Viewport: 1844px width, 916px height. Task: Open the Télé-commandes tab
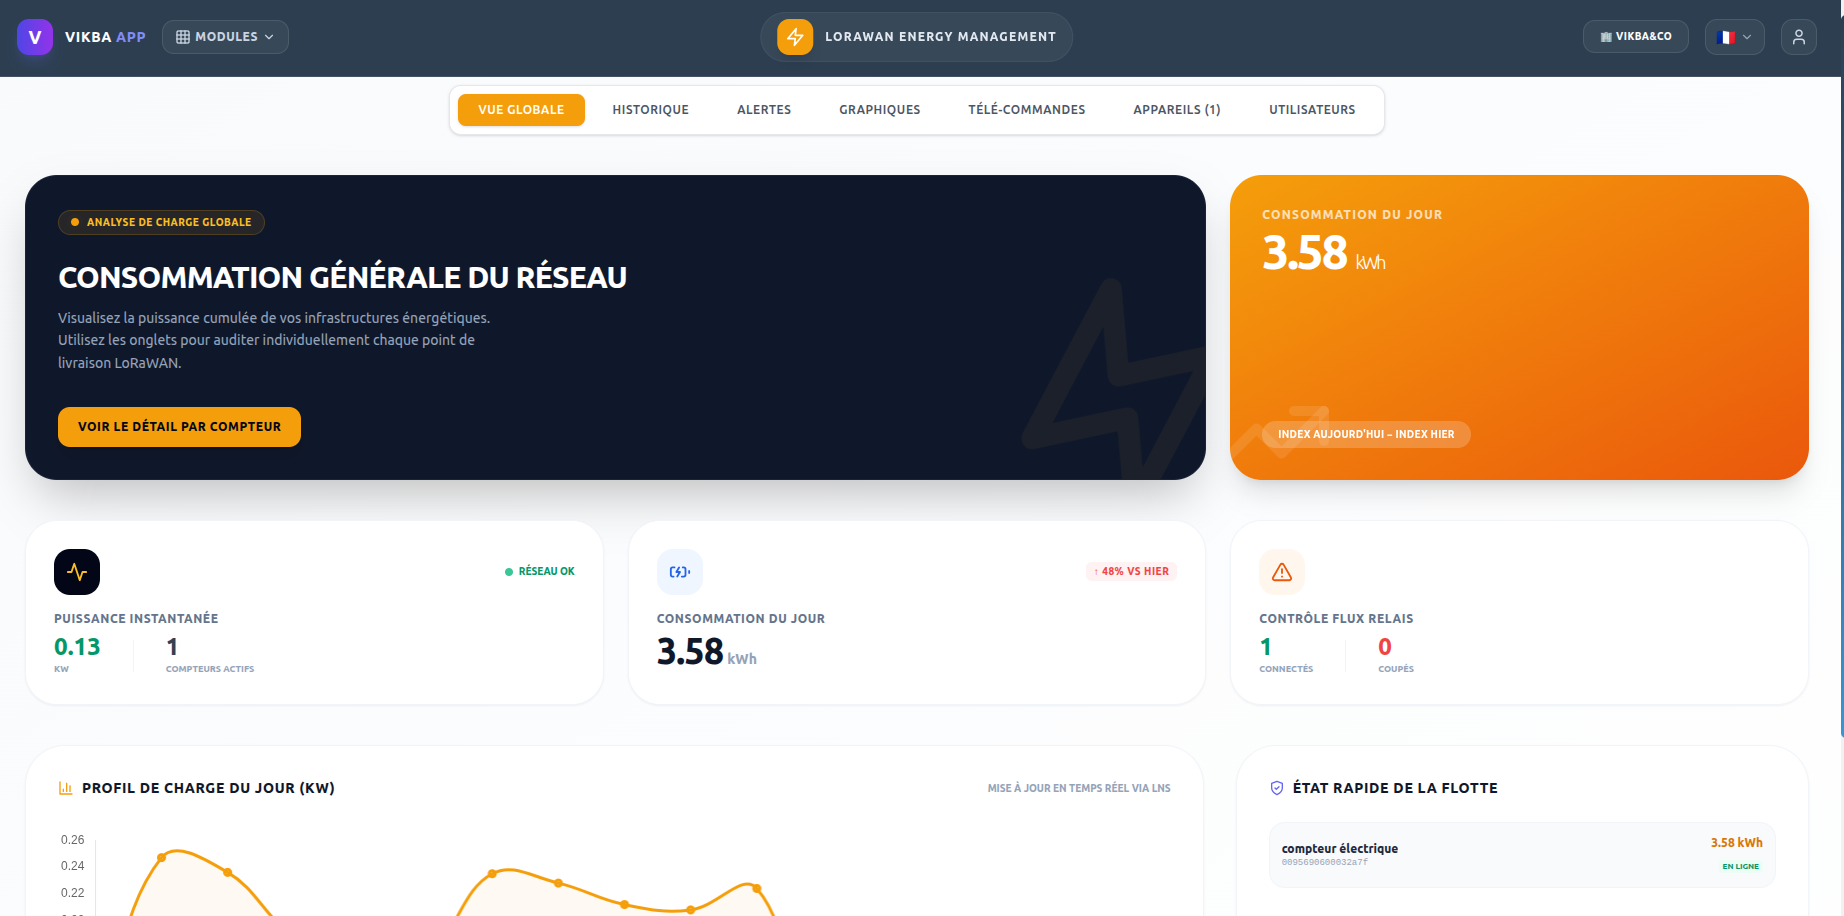[1027, 110]
